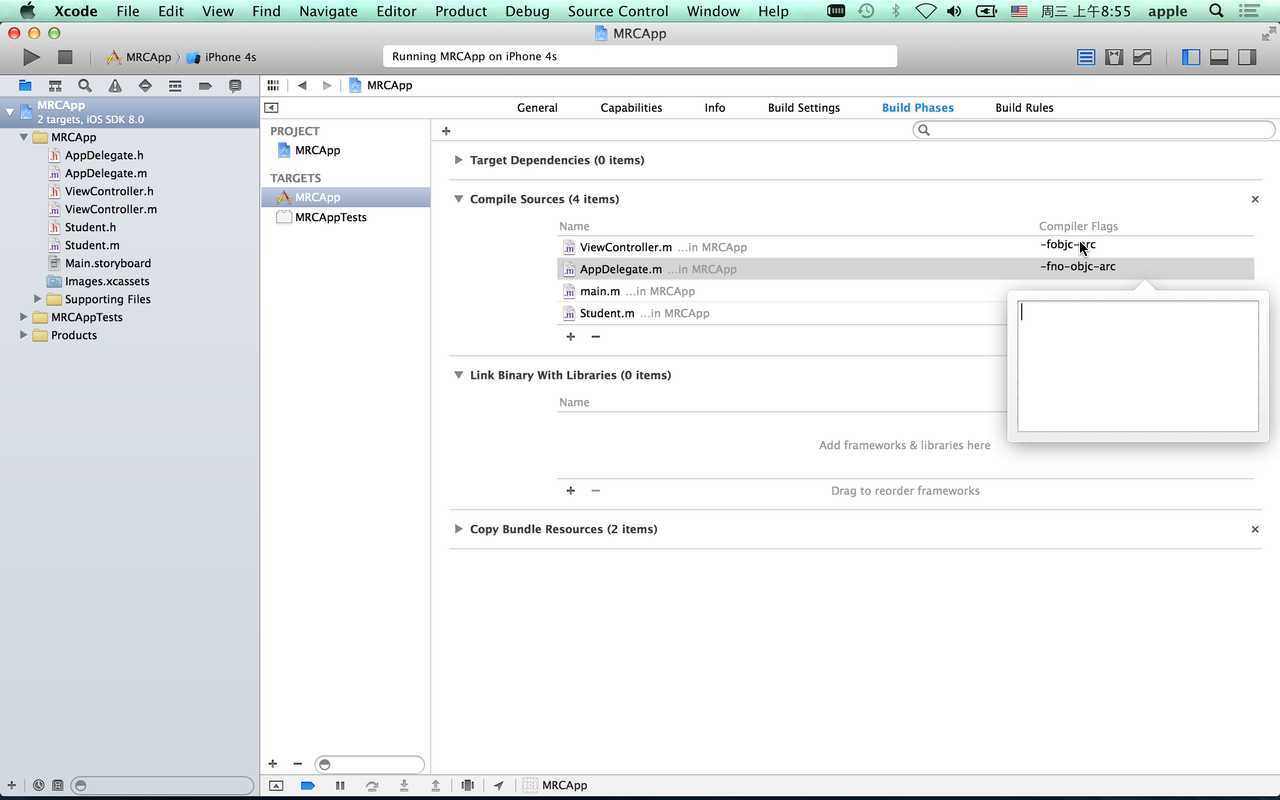Select the Version editor button
1280x800 pixels.
click(x=1142, y=57)
